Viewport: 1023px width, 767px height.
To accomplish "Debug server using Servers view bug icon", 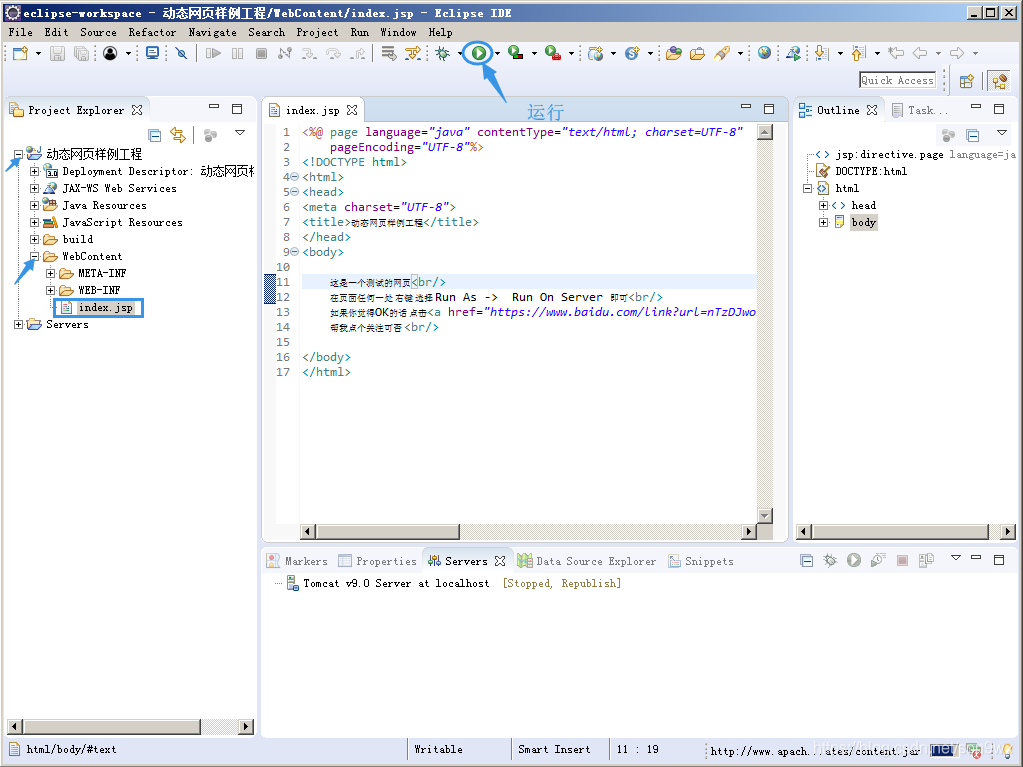I will point(830,560).
